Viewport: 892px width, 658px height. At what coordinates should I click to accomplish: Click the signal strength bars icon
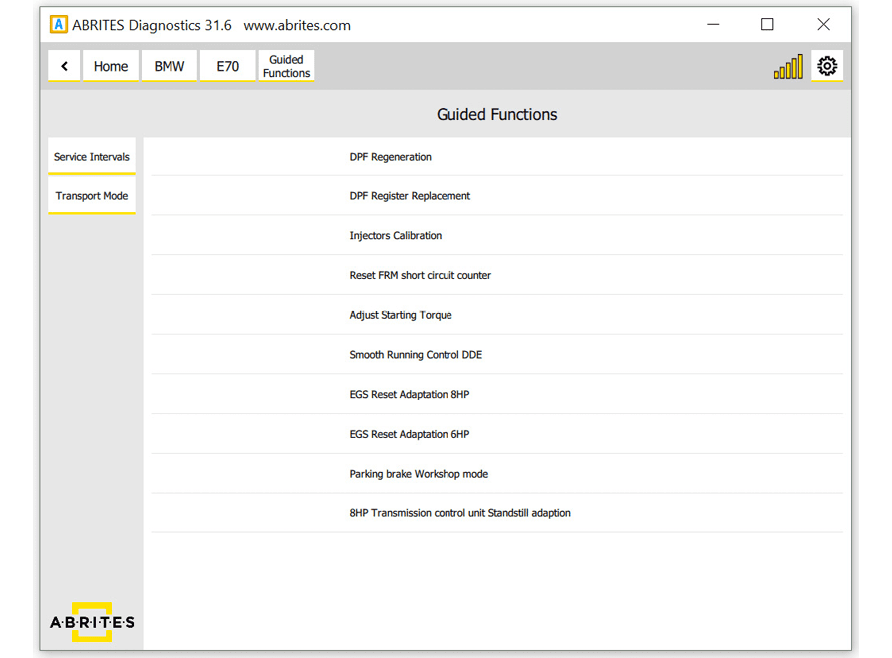click(788, 67)
